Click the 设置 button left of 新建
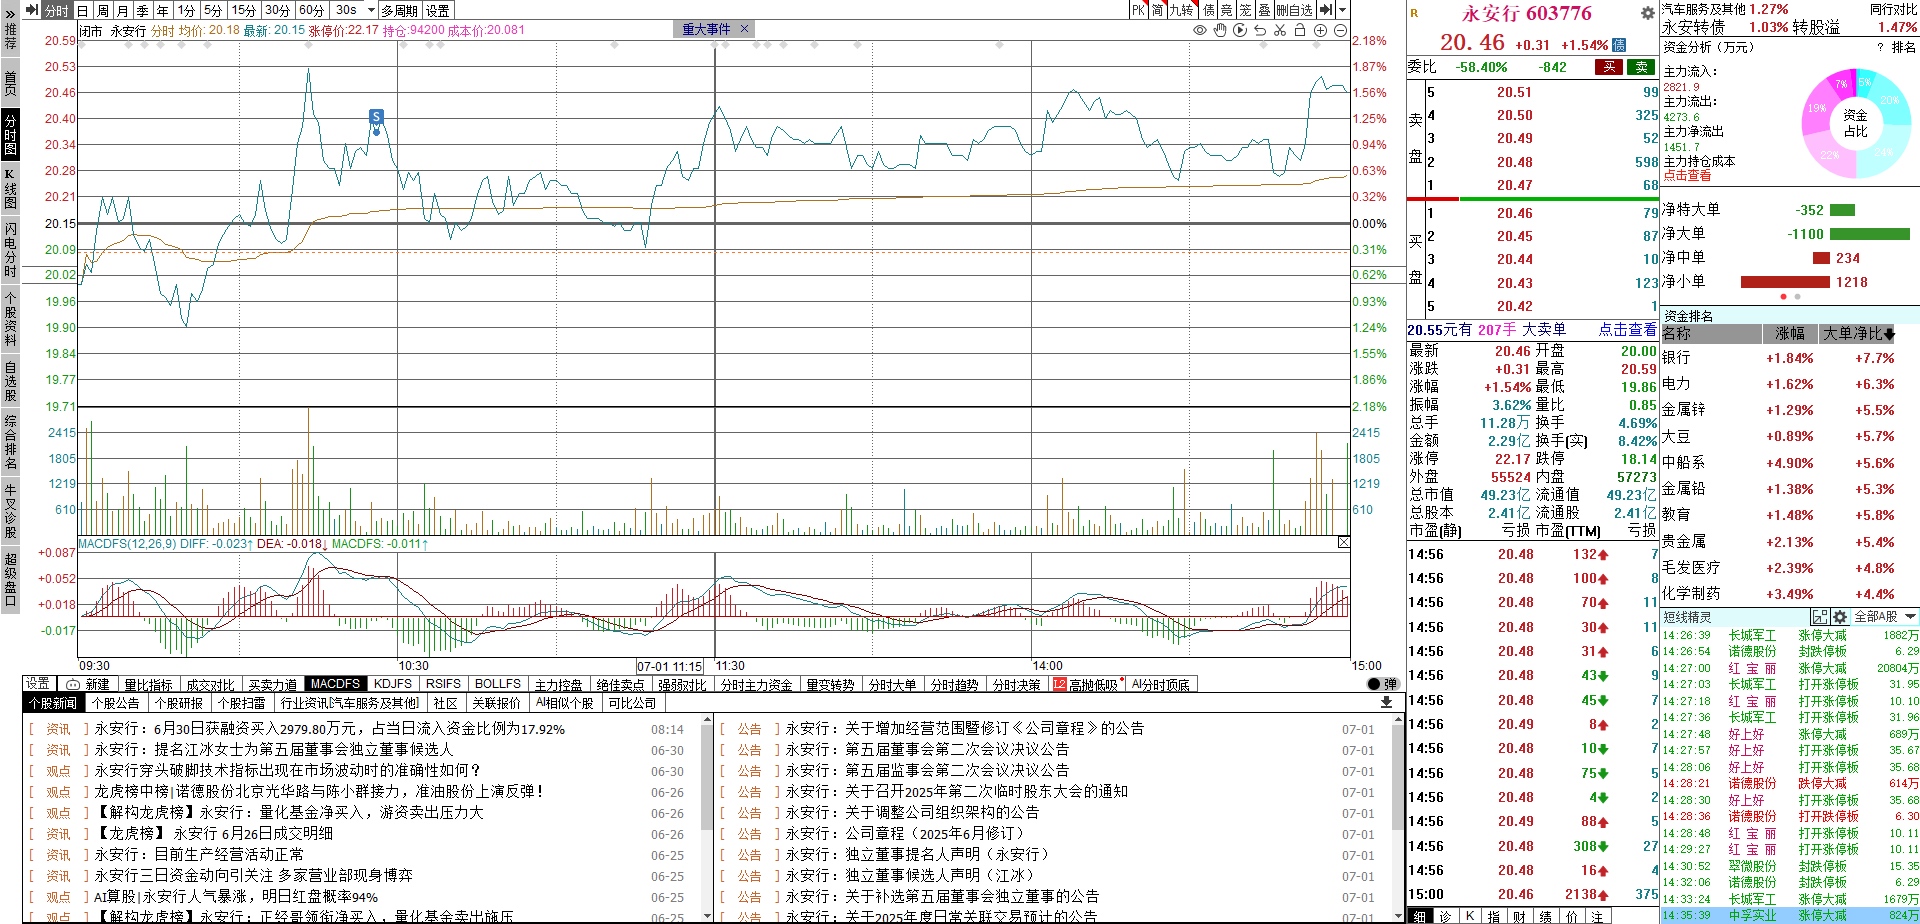 (x=38, y=683)
